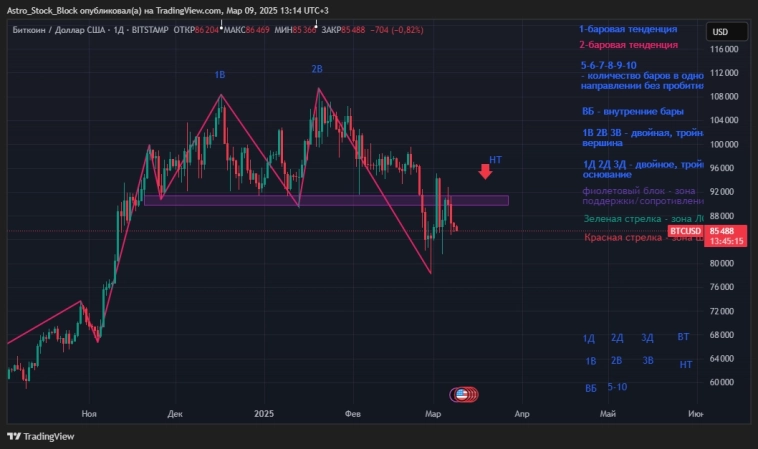Click the Ноя date axis label
Image resolution: width=758 pixels, height=449 pixels.
tap(89, 414)
